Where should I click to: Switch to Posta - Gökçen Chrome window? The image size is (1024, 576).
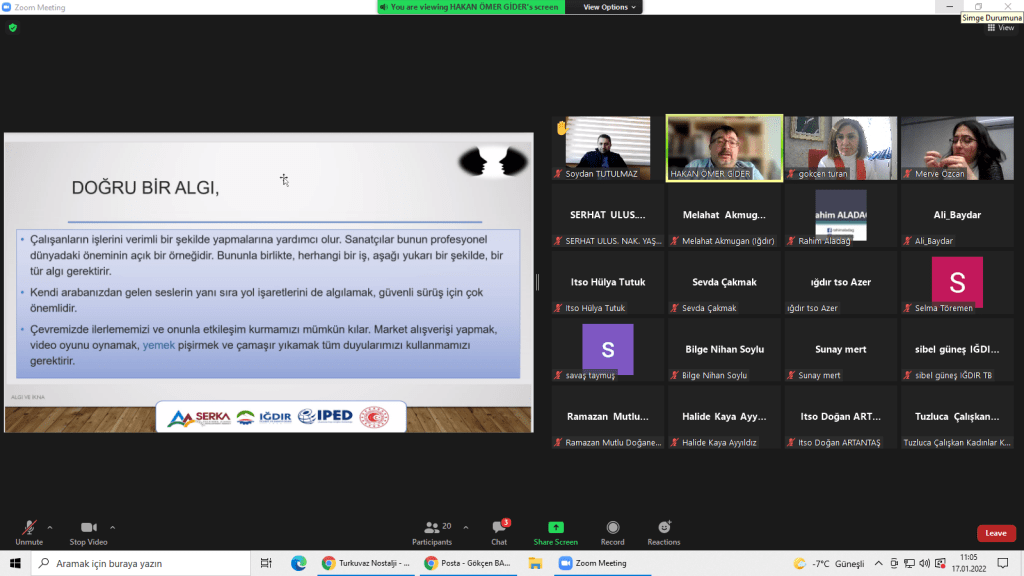[x=468, y=563]
